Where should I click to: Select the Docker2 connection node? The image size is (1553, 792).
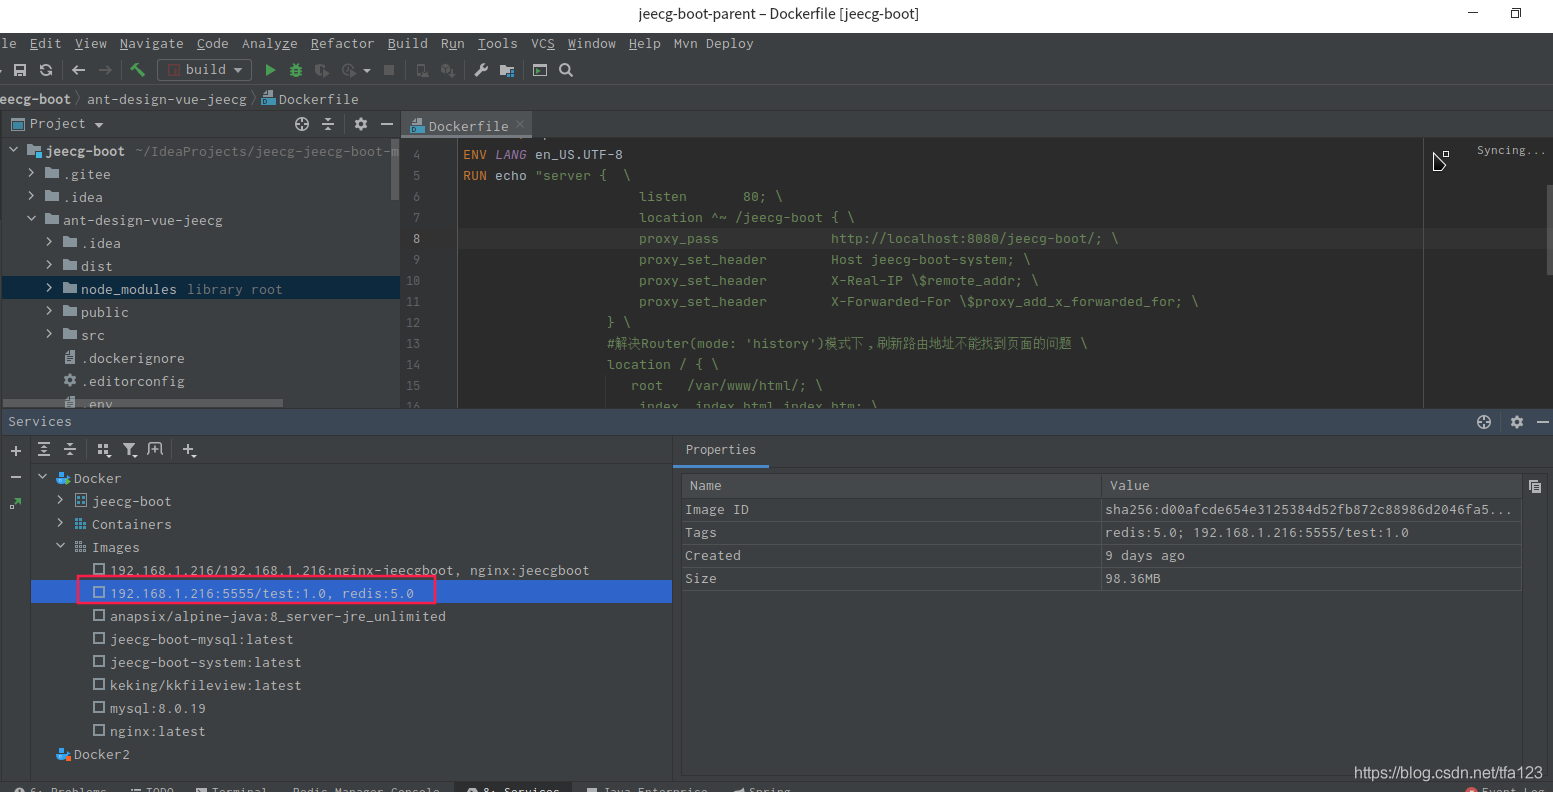click(x=101, y=754)
